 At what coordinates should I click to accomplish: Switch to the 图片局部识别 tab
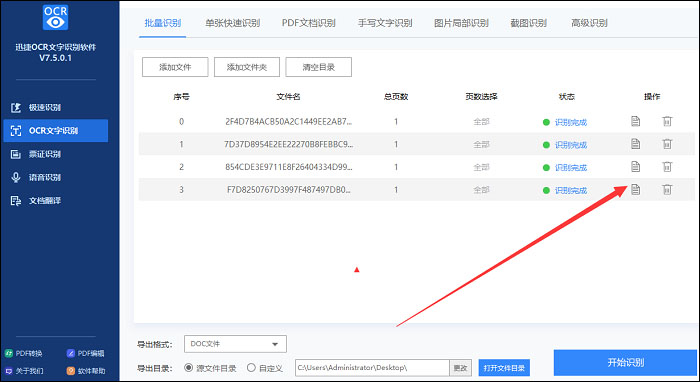click(461, 23)
